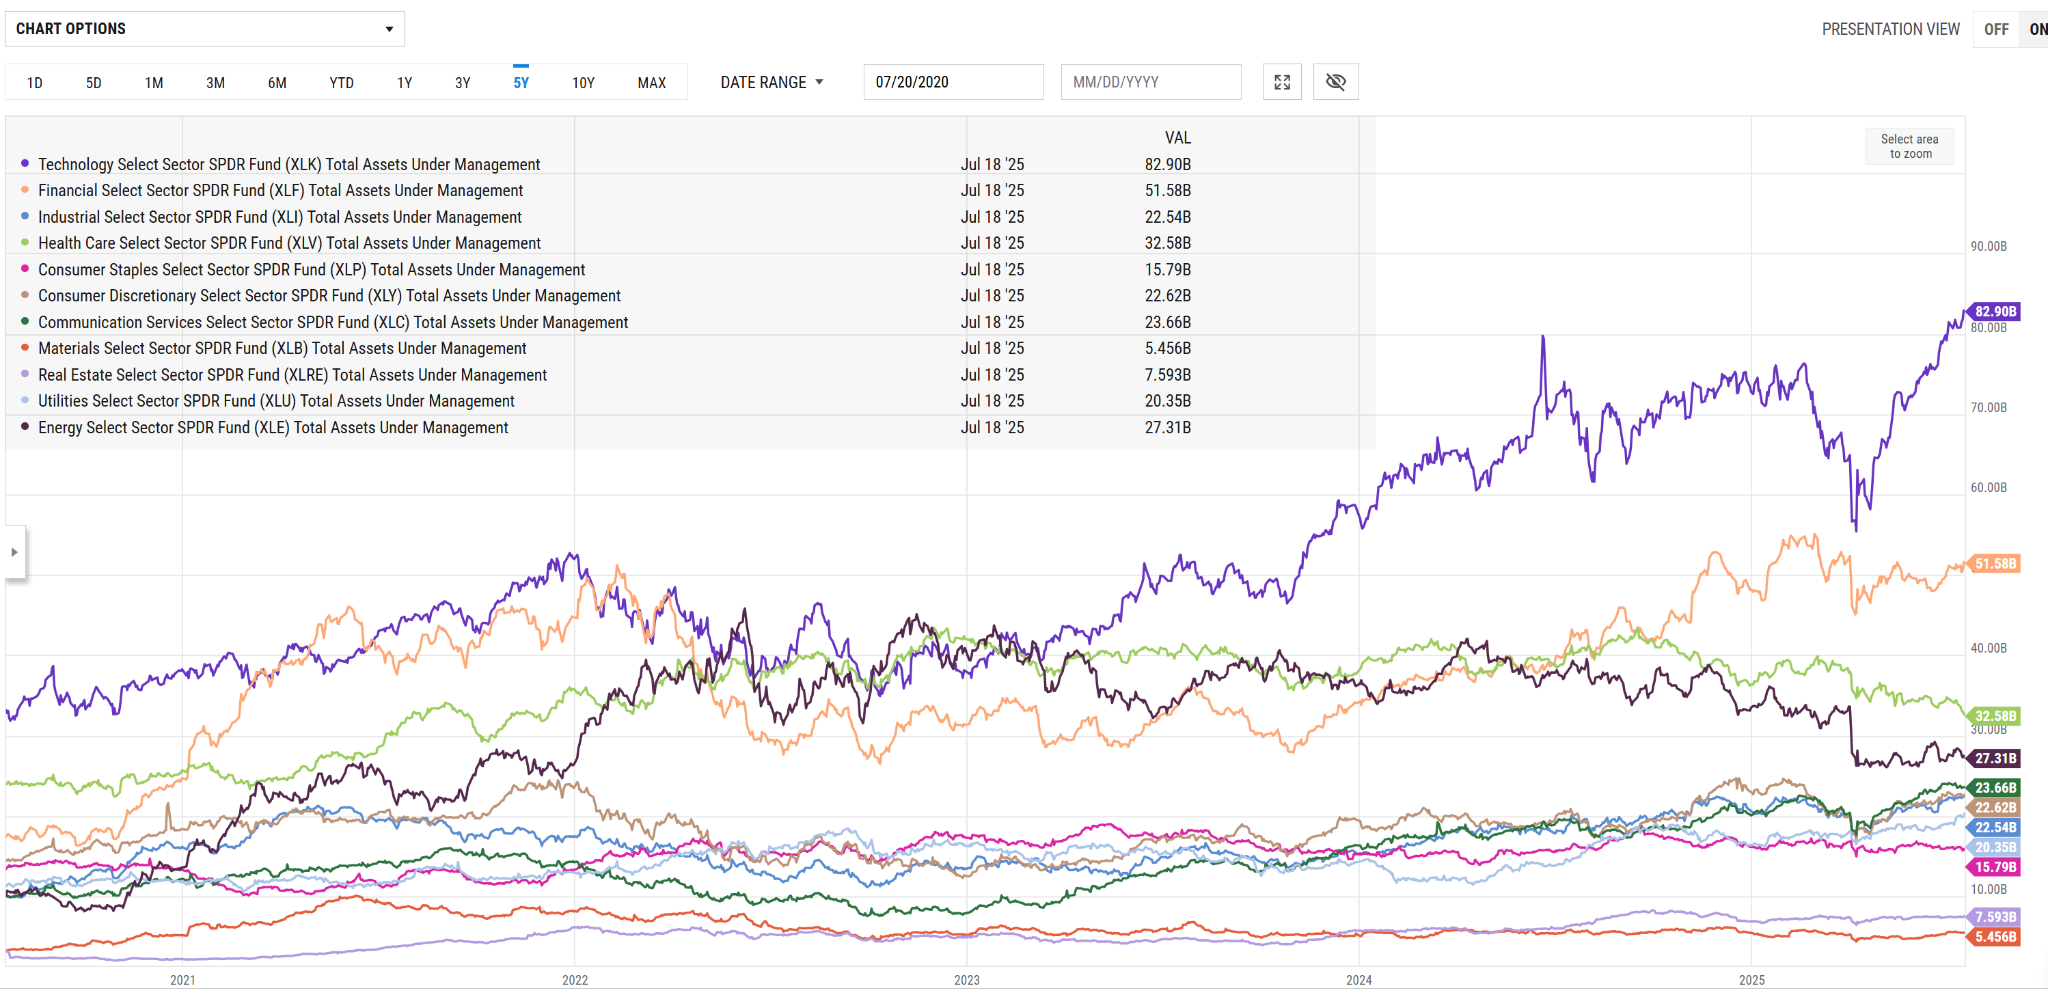Screen dimensions: 2048x989
Task: Turn Presentation View ON
Action: coord(2036,29)
